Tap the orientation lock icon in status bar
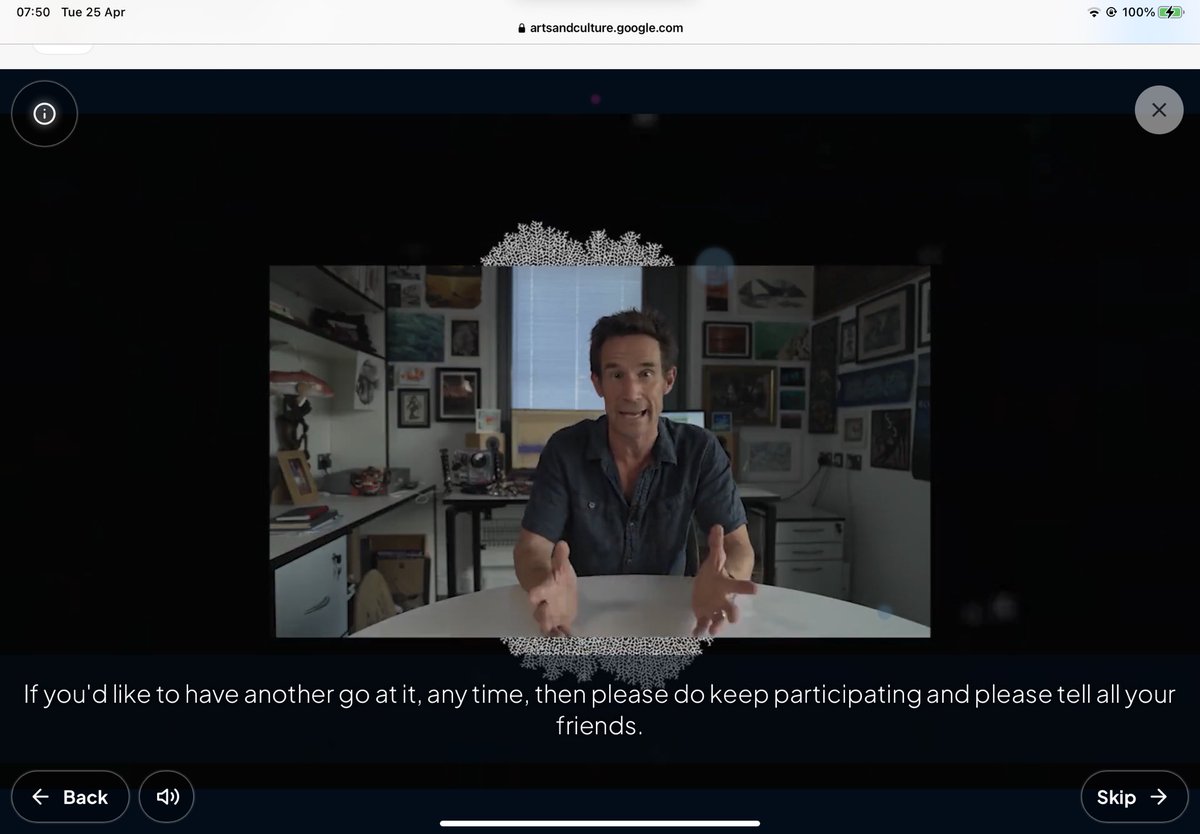This screenshot has height=834, width=1200. 1111,12
